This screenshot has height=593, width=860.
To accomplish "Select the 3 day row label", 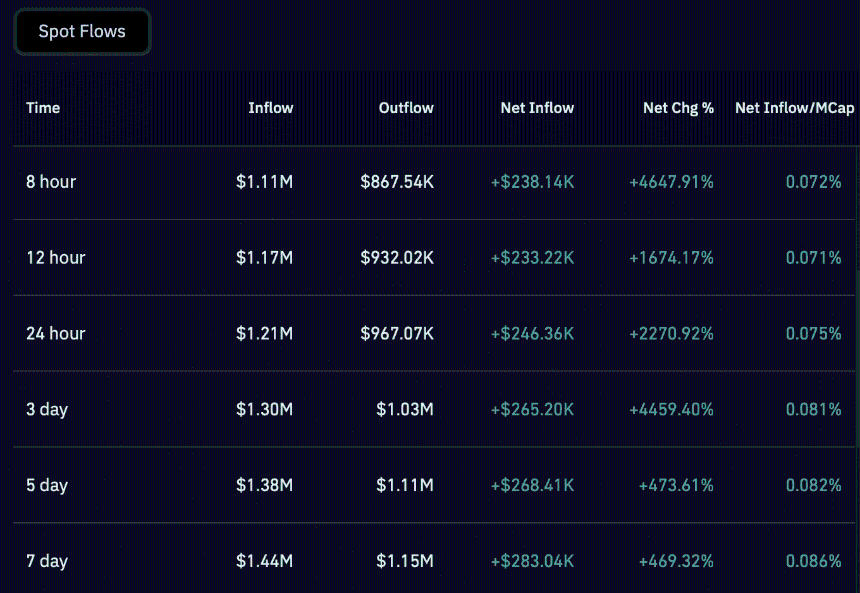I will pyautogui.click(x=47, y=409).
